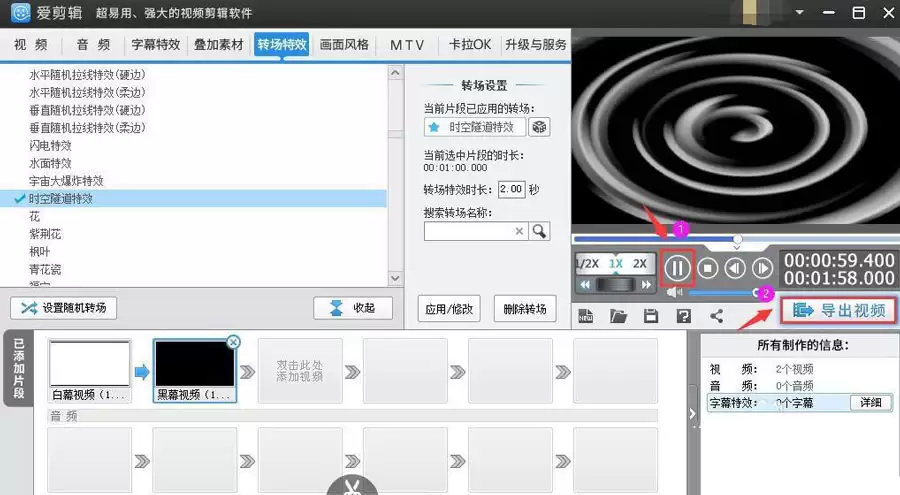This screenshot has height=495, width=900.
Task: Open the 画面风格 tab
Action: pos(344,44)
